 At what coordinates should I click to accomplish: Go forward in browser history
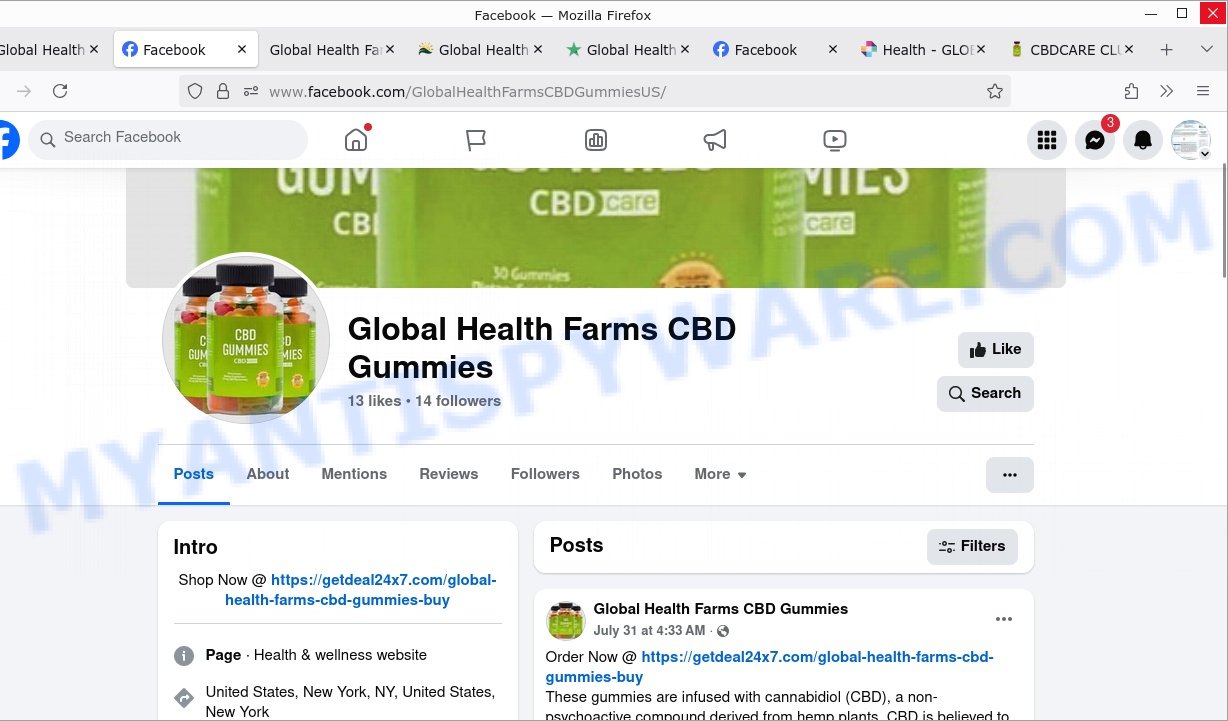(x=24, y=91)
